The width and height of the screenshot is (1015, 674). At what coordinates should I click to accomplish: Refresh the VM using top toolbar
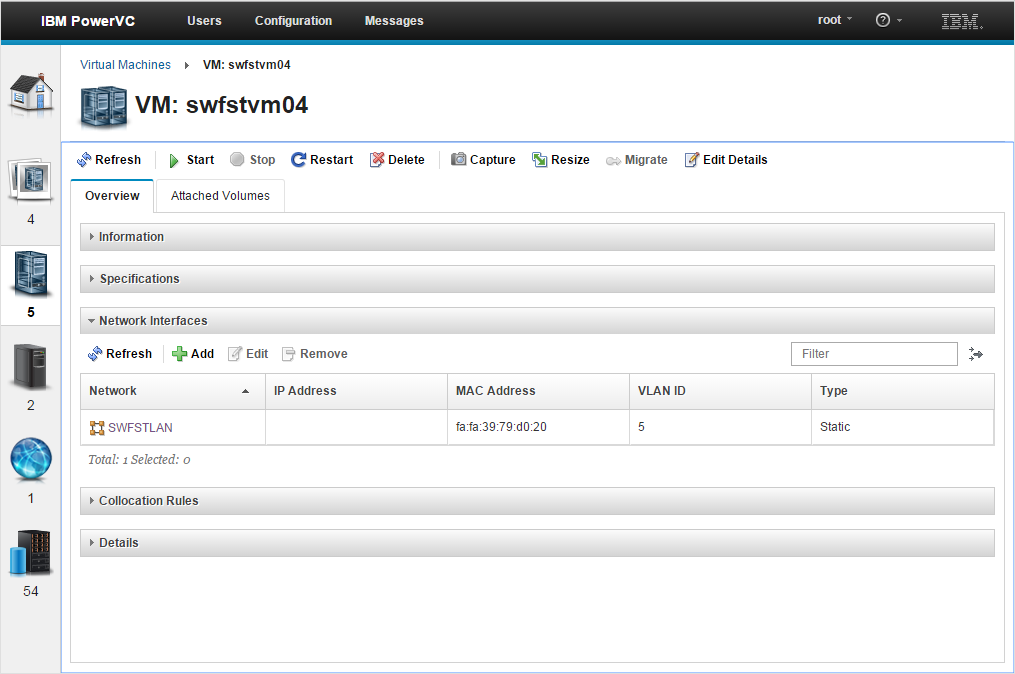click(109, 160)
